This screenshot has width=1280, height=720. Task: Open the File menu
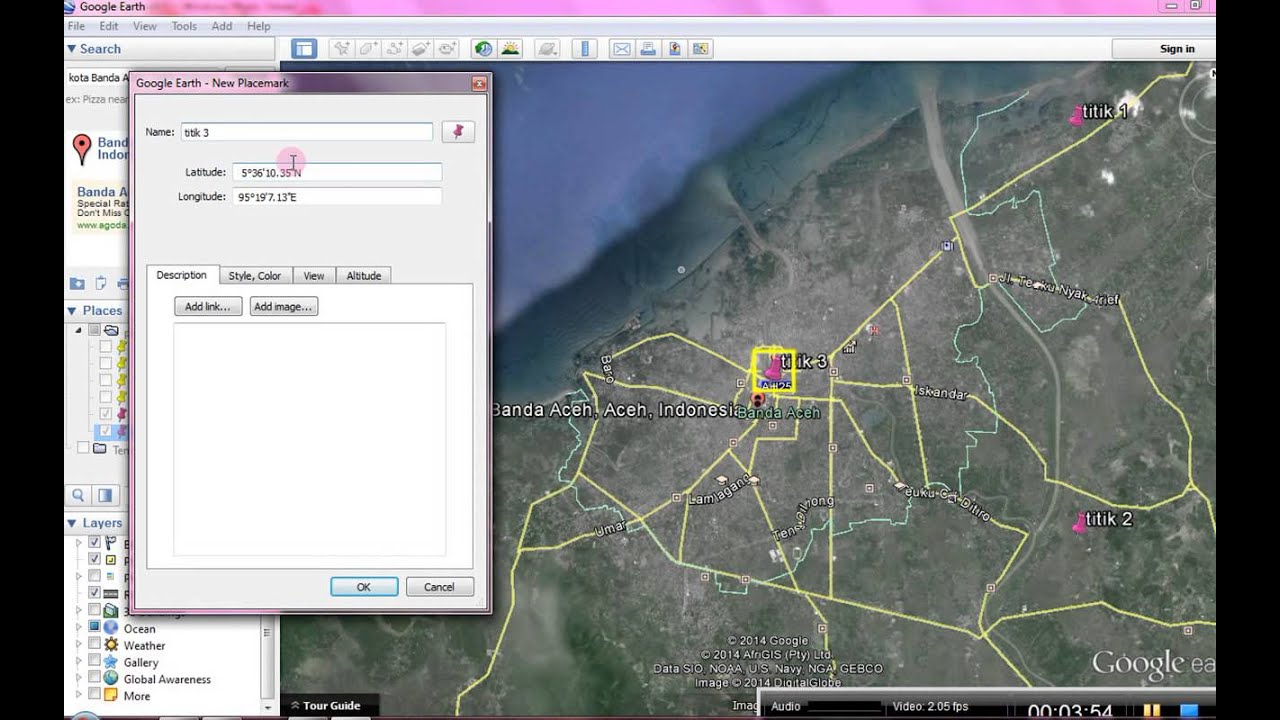click(76, 26)
